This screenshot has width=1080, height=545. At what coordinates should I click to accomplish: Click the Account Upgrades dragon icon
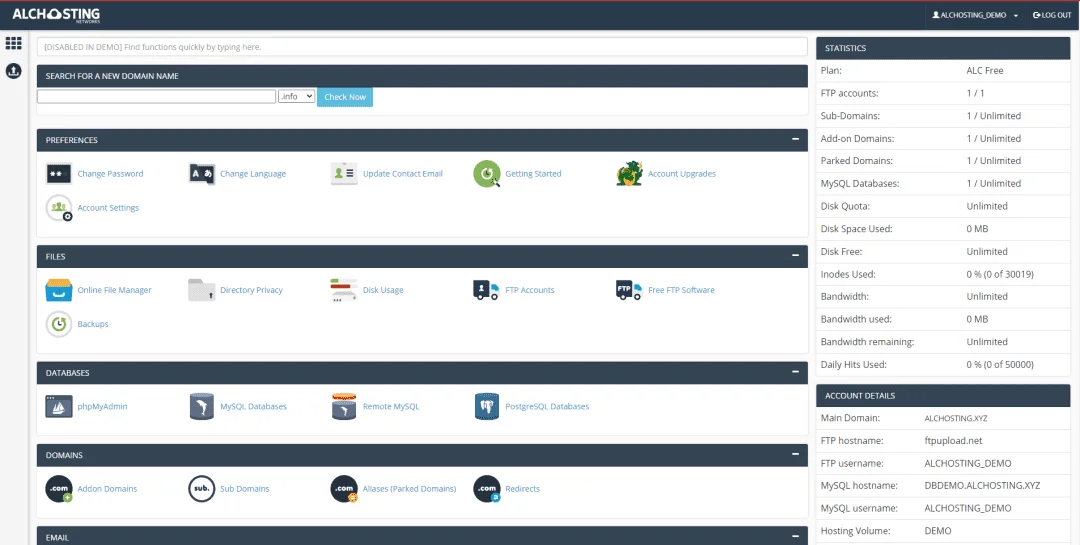630,174
